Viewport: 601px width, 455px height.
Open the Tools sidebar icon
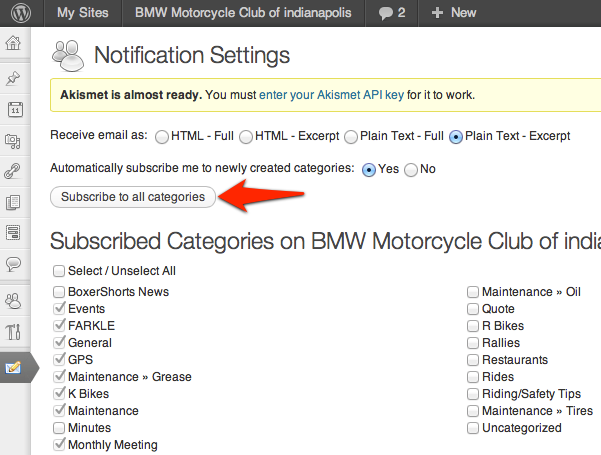[x=13, y=332]
